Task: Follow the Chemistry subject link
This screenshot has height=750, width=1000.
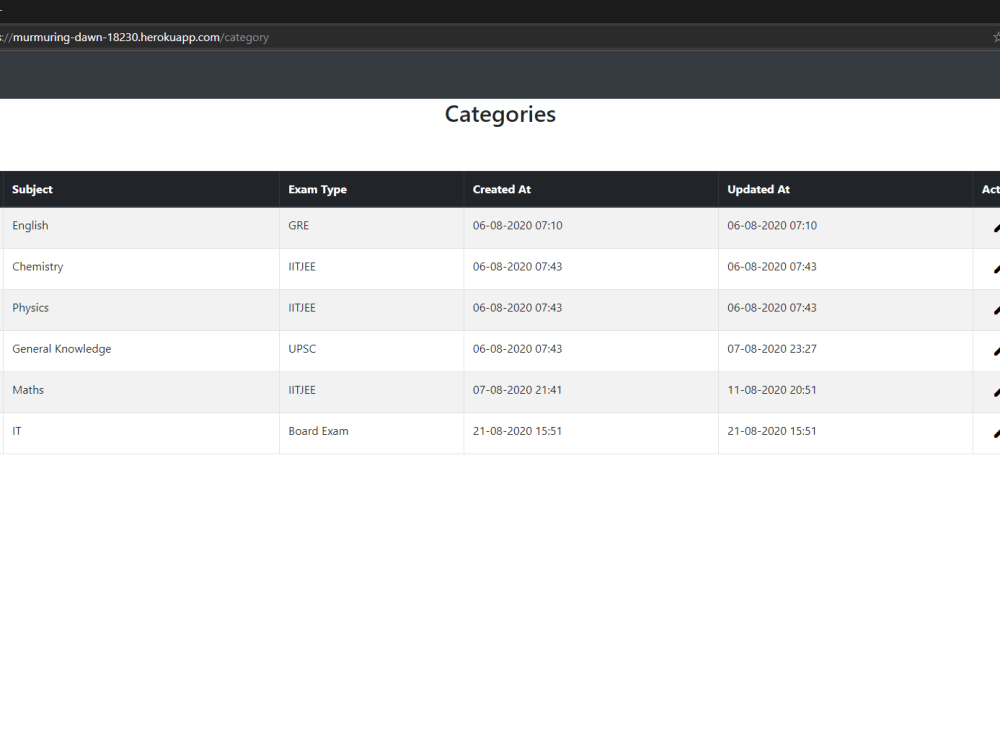Action: pyautogui.click(x=37, y=266)
